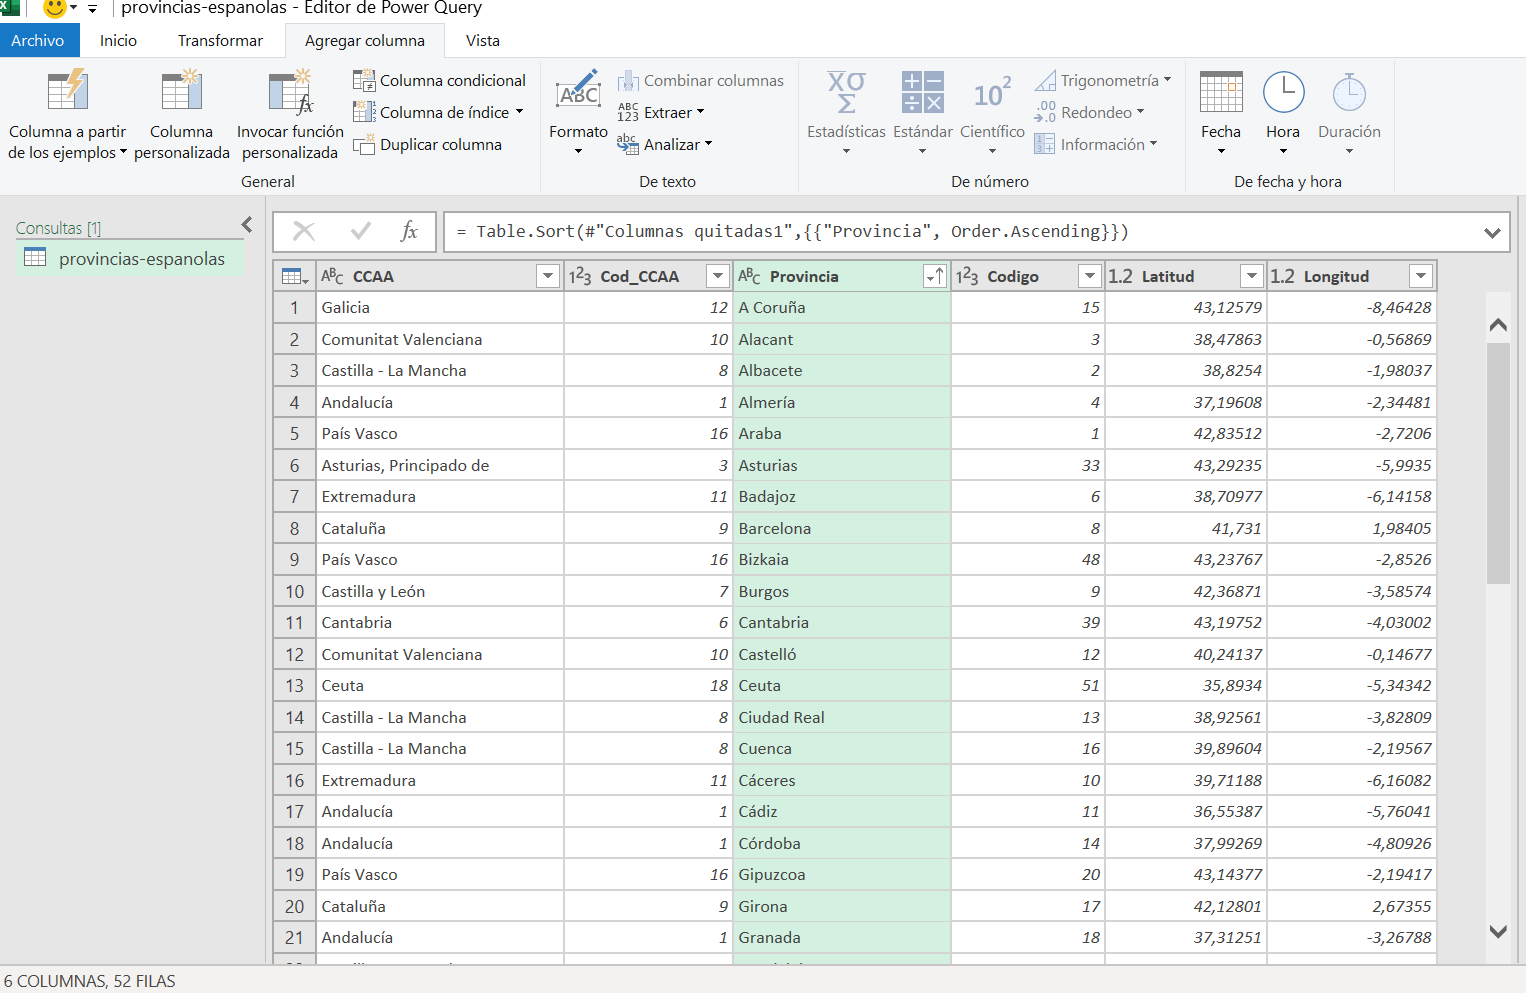Open Longitud column filter dropdown
1526x993 pixels.
point(1420,276)
